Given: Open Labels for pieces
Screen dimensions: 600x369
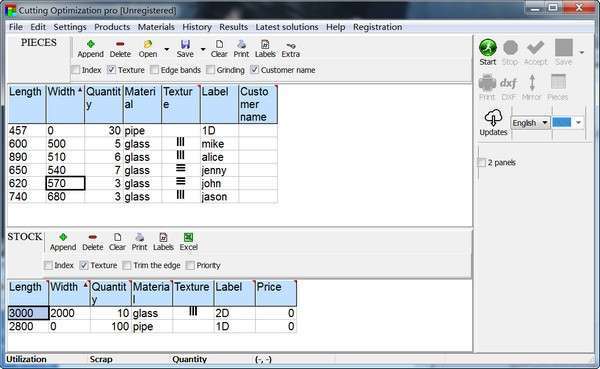Looking at the screenshot, I should coord(265,49).
